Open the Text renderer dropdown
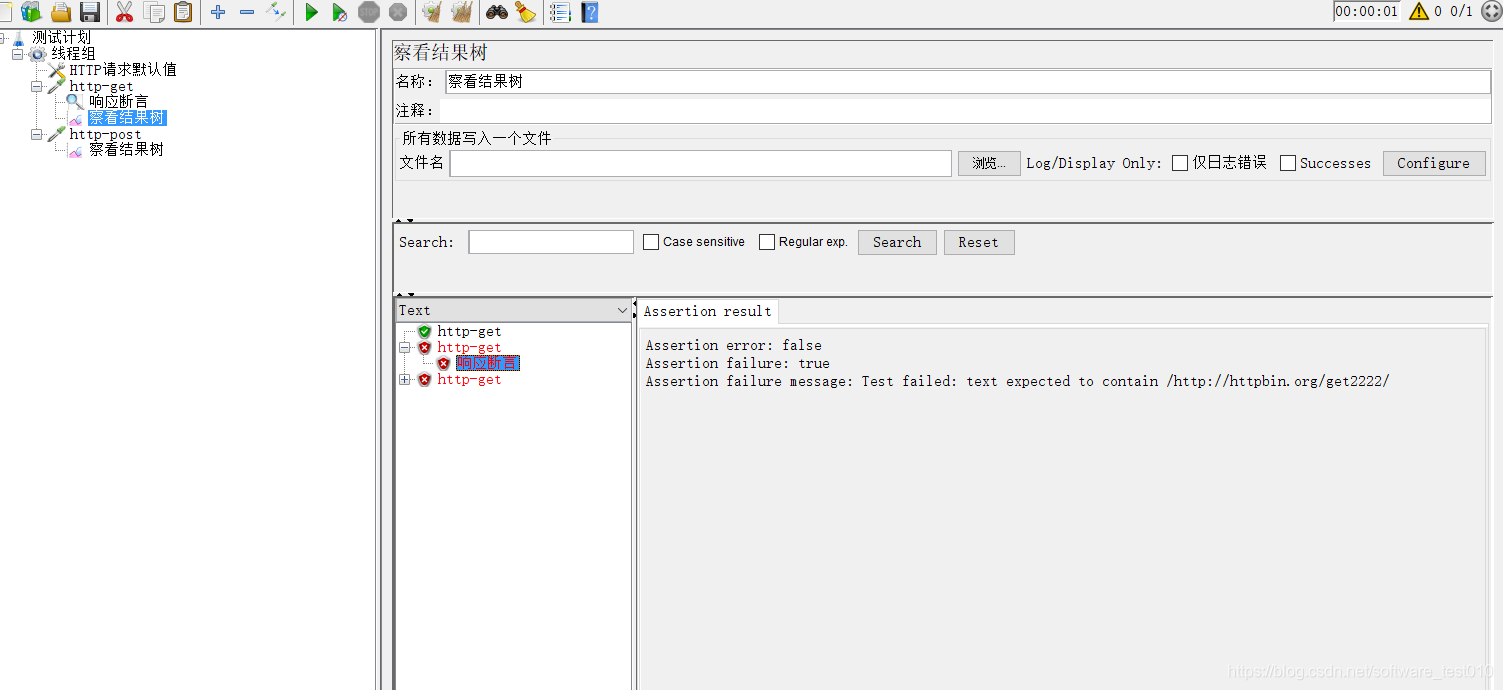This screenshot has height=690, width=1503. click(514, 310)
